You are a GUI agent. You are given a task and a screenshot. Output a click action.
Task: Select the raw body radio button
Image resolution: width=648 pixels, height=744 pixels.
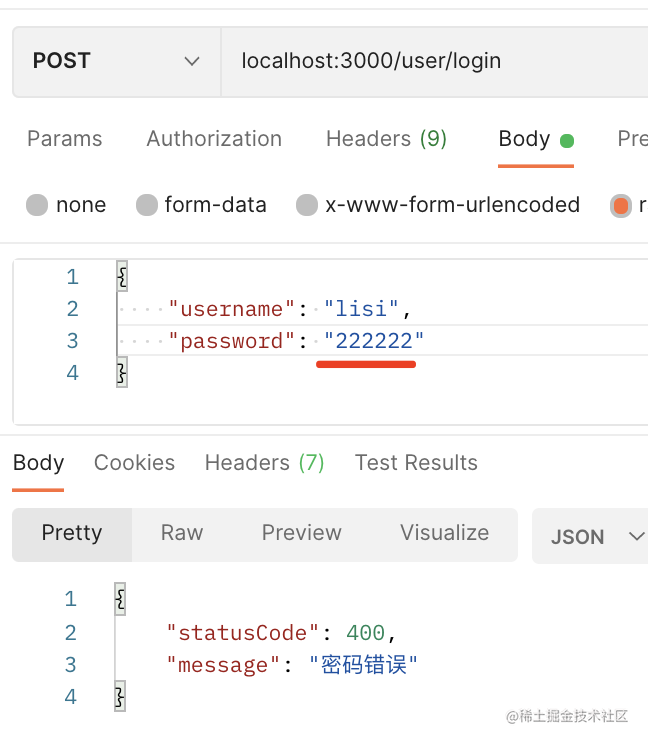pos(621,206)
